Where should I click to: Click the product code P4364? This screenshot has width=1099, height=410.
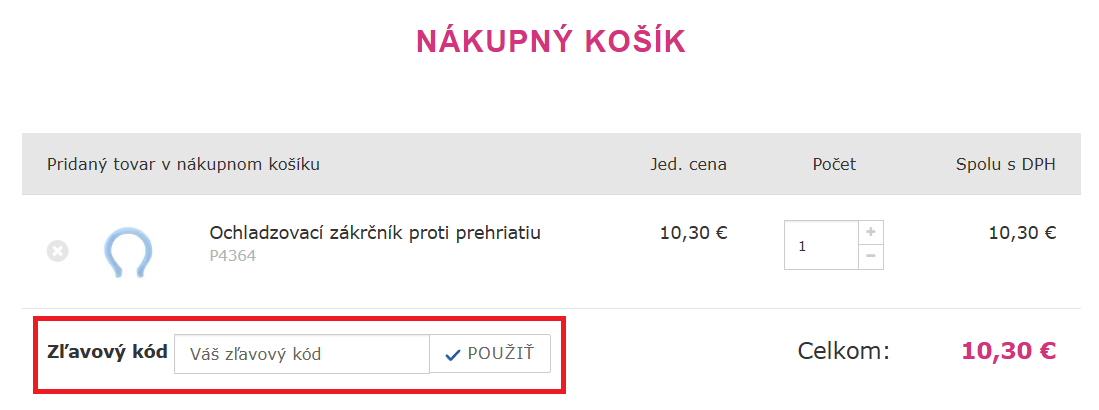tap(232, 256)
